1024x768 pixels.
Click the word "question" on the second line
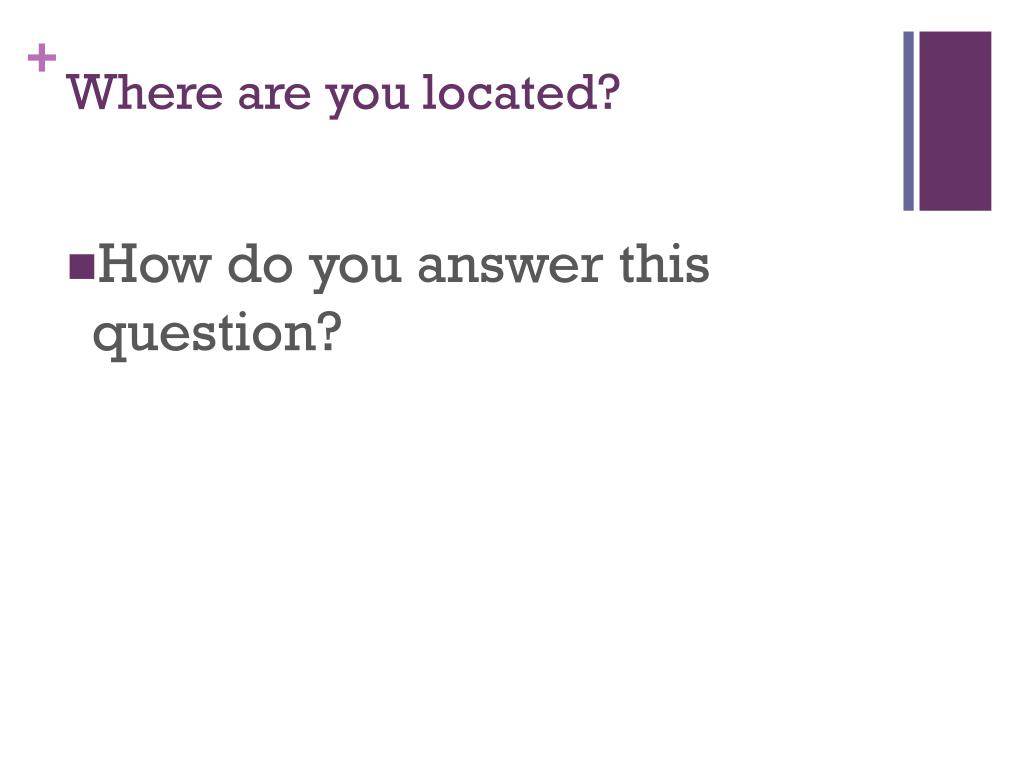point(205,334)
